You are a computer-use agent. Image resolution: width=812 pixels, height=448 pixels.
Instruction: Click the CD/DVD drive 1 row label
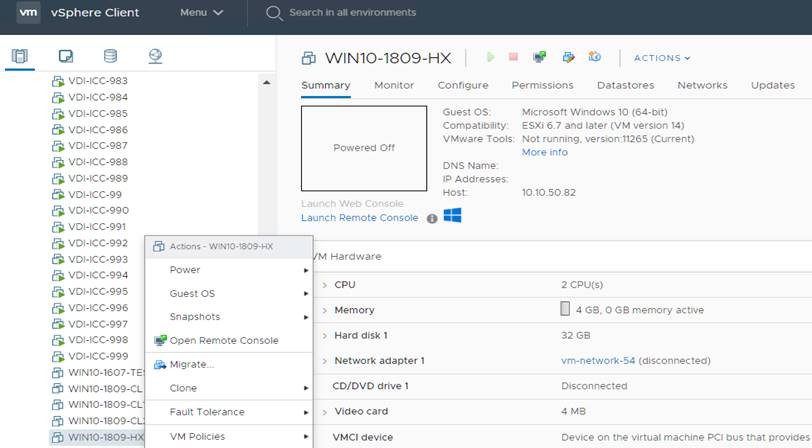[x=370, y=386]
